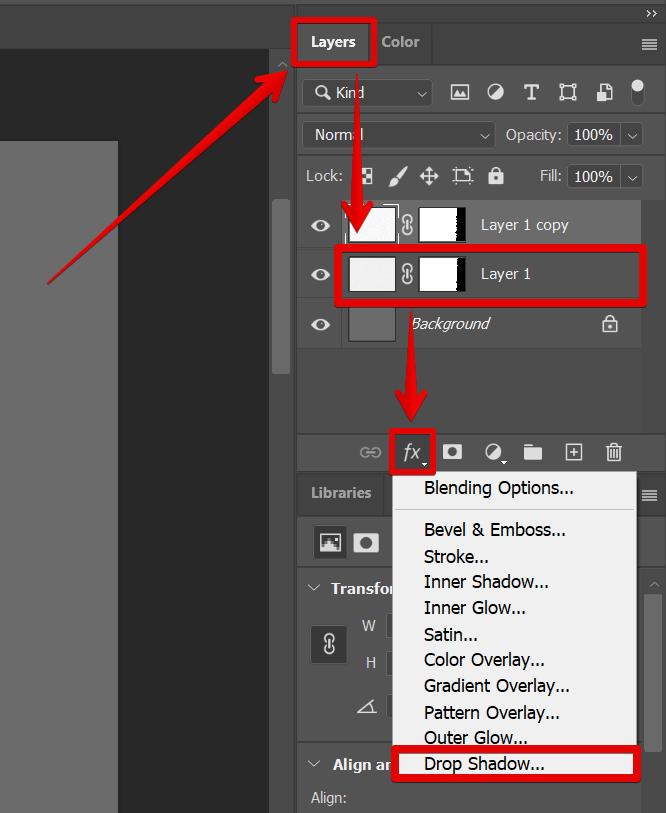Choose Drop Shadow from the menu
Image resolution: width=666 pixels, height=813 pixels.
tap(484, 764)
